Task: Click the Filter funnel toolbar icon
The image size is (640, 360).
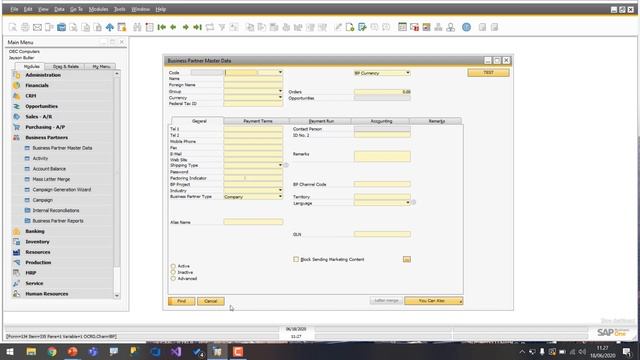Action: (222, 27)
